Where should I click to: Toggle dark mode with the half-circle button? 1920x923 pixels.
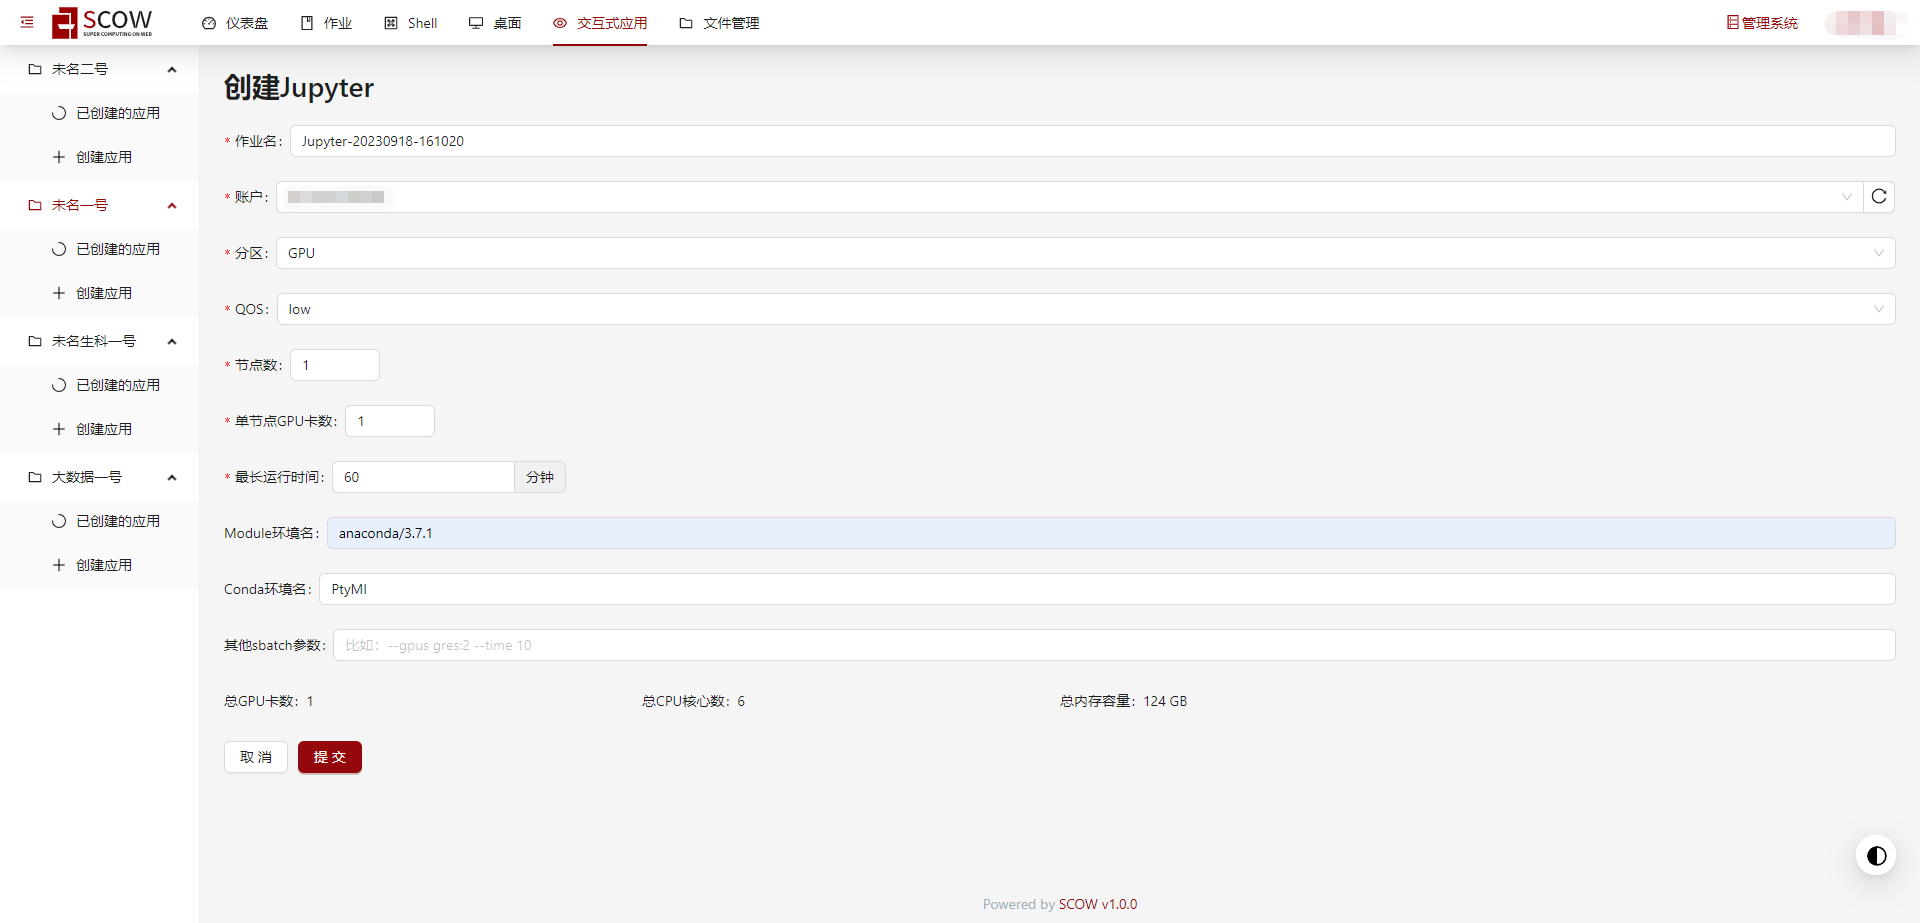pyautogui.click(x=1876, y=856)
